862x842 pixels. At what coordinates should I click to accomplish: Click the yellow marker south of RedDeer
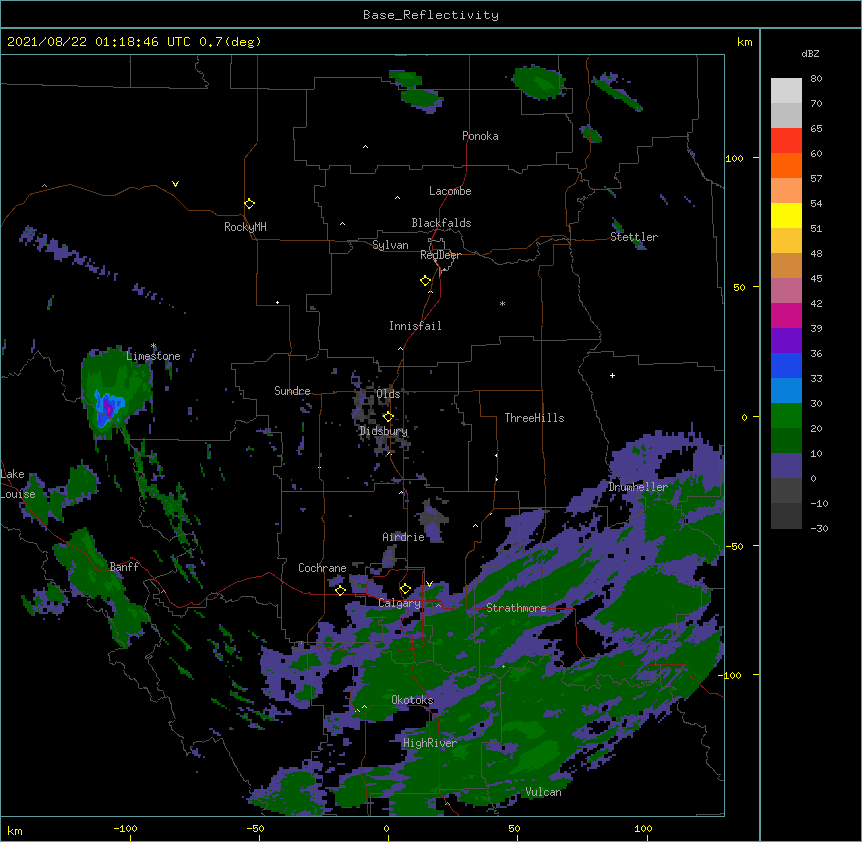426,280
